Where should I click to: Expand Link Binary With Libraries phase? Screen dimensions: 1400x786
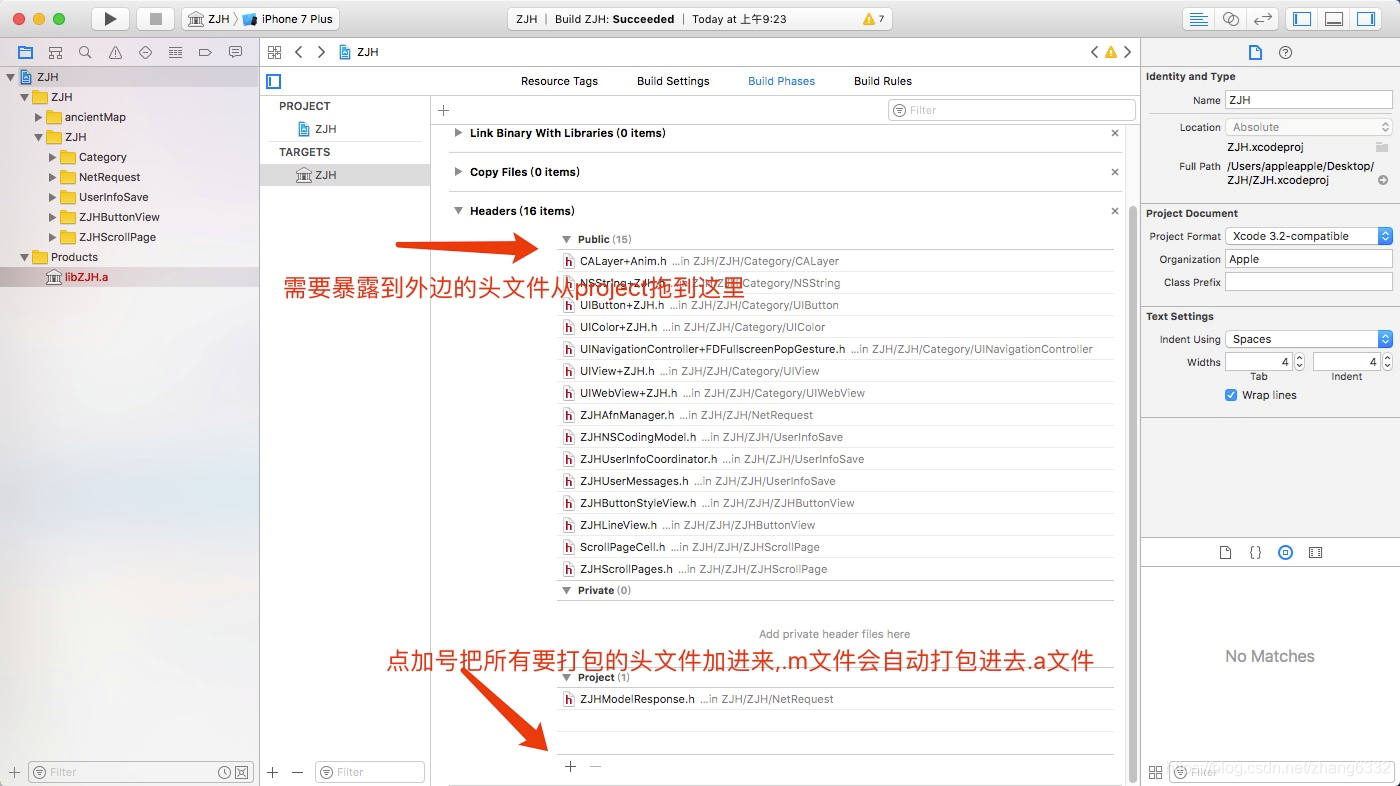coord(459,133)
